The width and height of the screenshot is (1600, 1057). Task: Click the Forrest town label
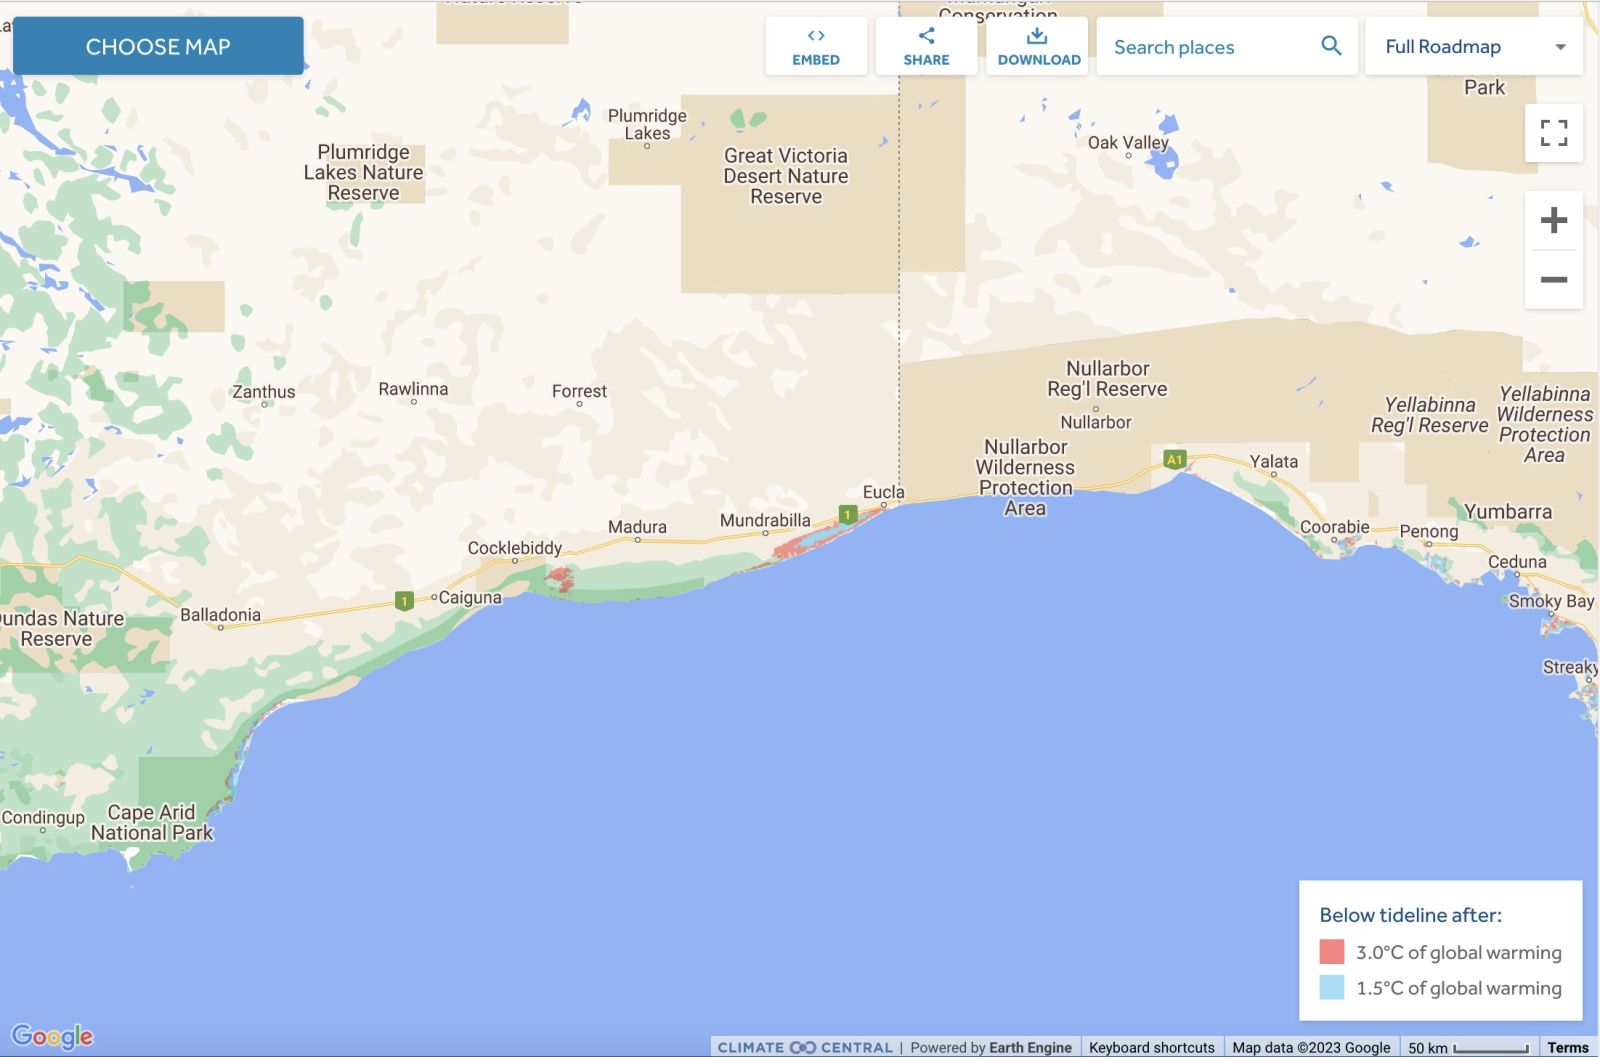(579, 391)
